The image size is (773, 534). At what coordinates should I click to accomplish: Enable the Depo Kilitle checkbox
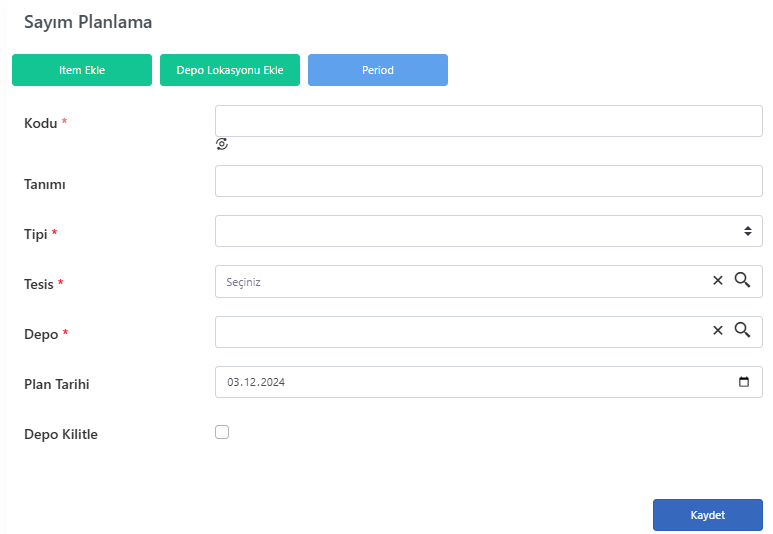point(222,432)
